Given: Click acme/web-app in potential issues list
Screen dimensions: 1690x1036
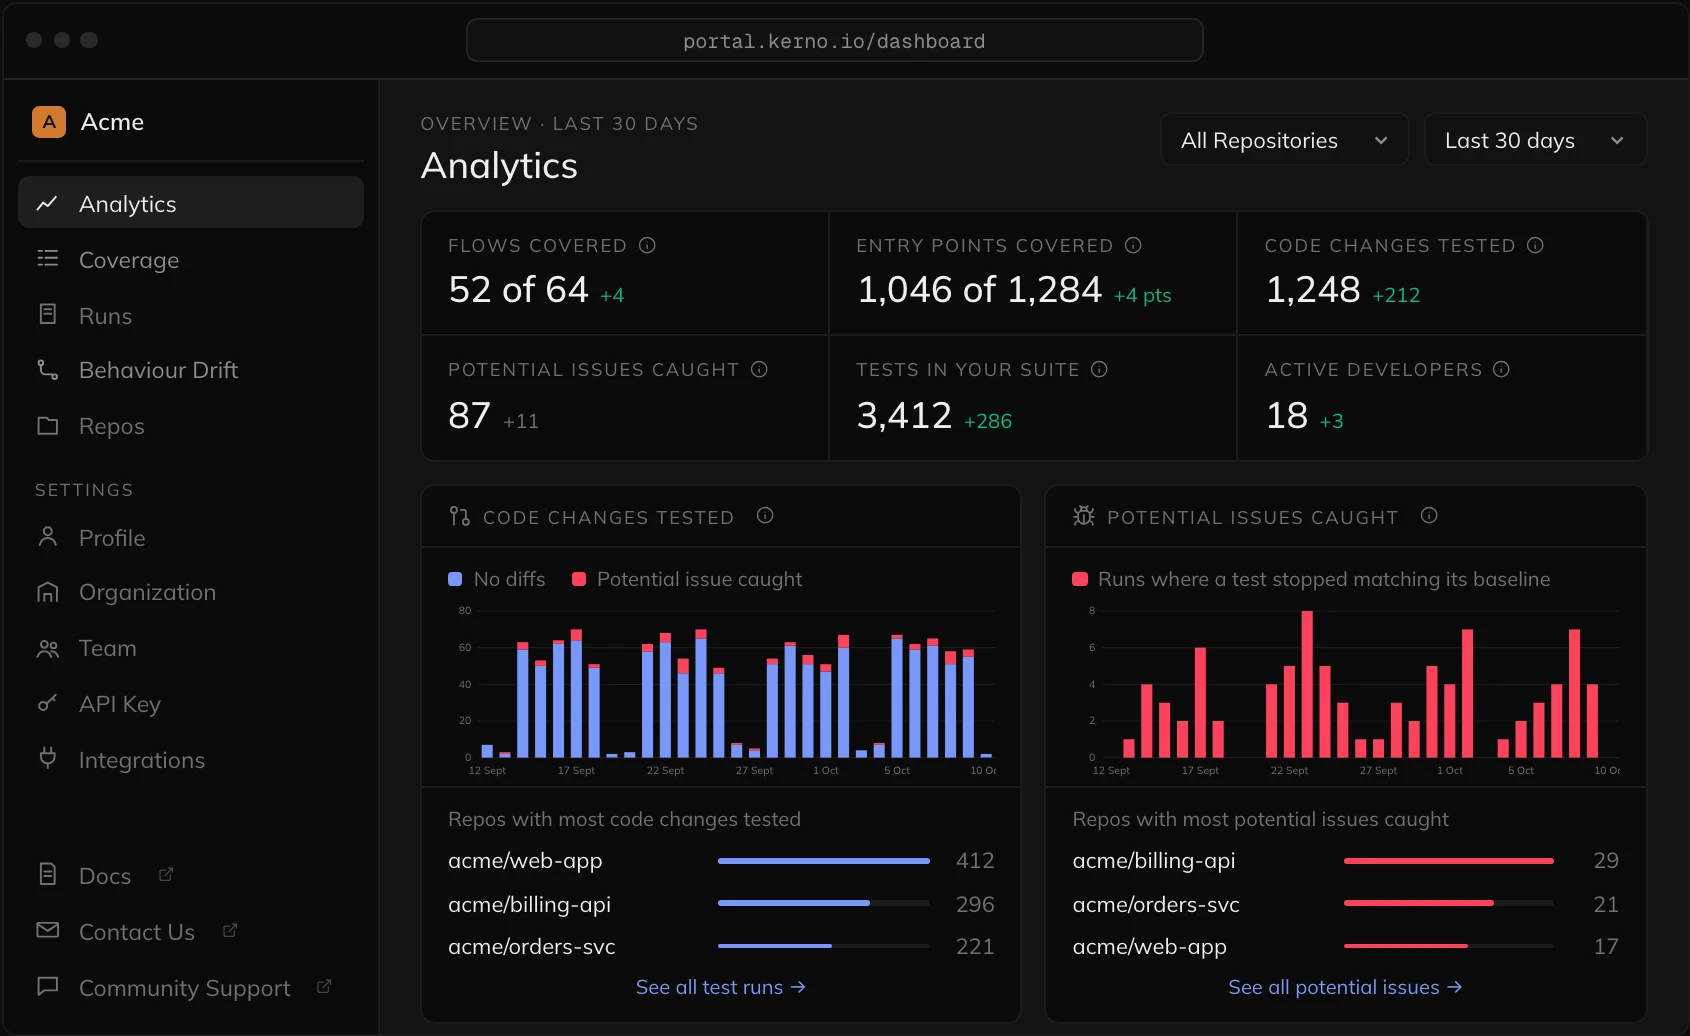Looking at the screenshot, I should 1149,946.
